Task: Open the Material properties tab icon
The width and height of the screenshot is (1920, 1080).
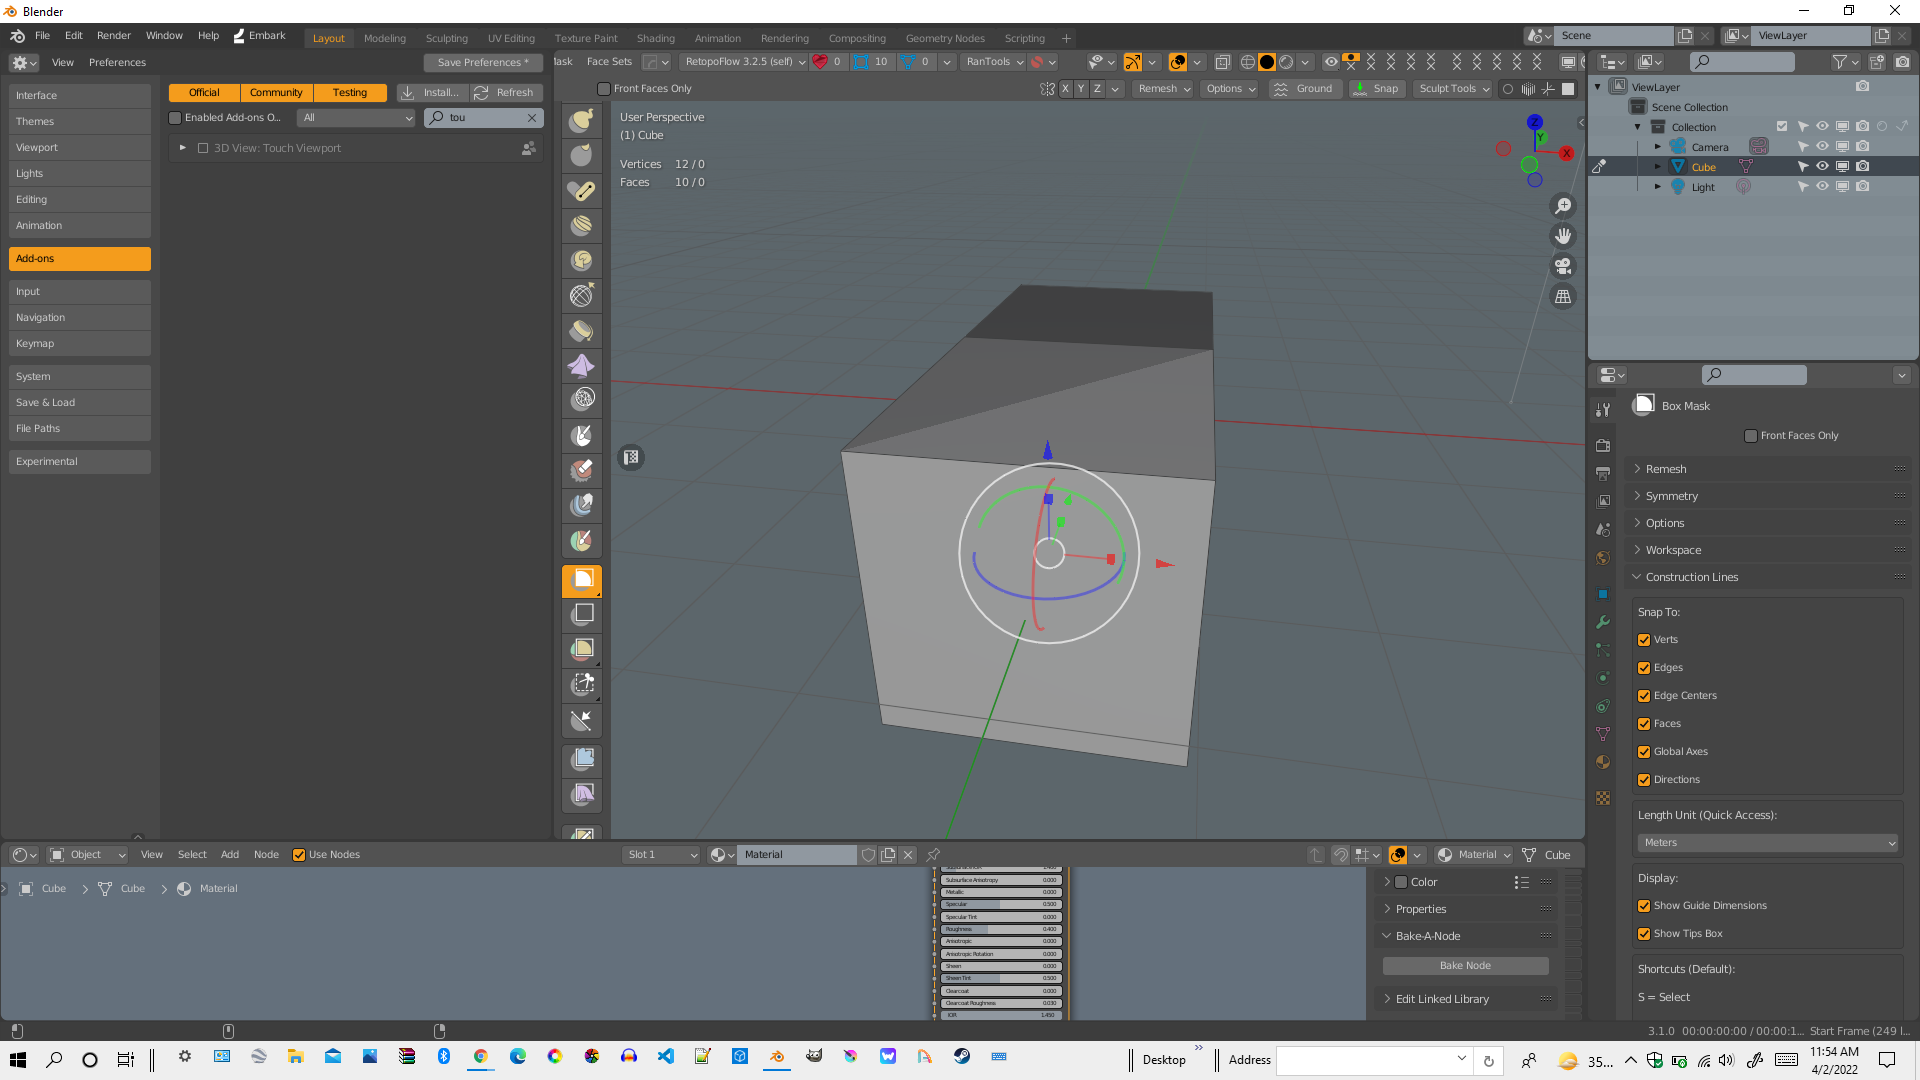Action: click(x=1603, y=762)
